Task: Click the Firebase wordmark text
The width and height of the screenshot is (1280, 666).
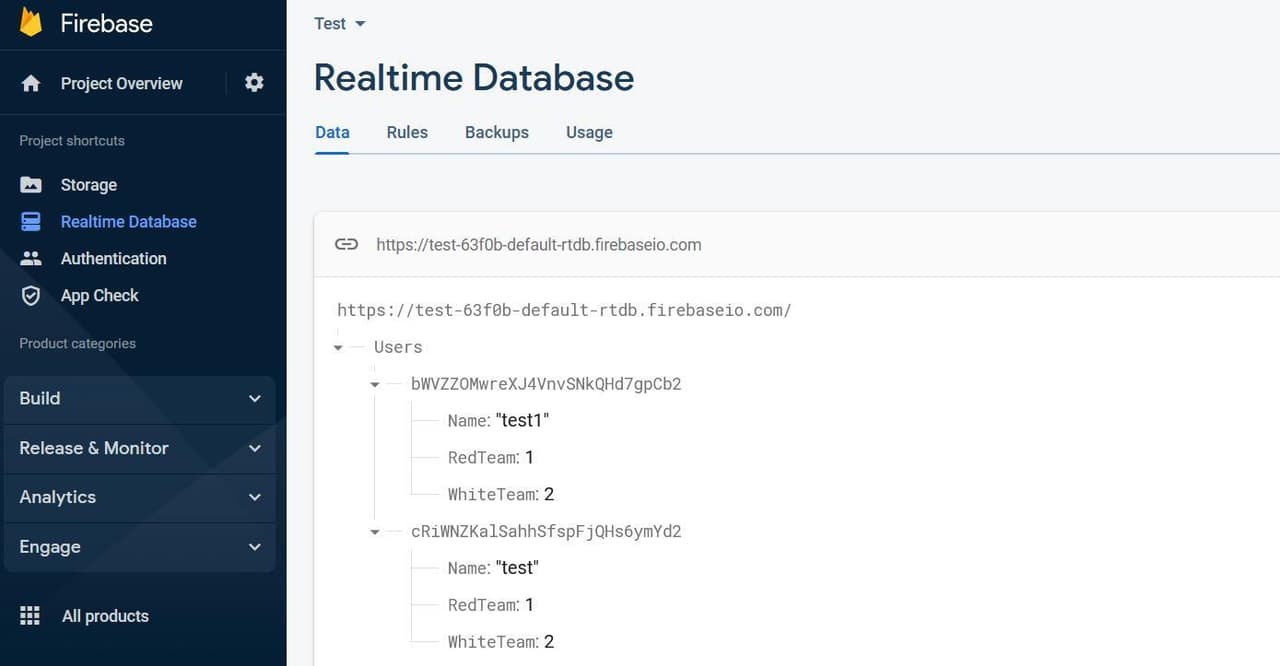Action: tap(106, 23)
